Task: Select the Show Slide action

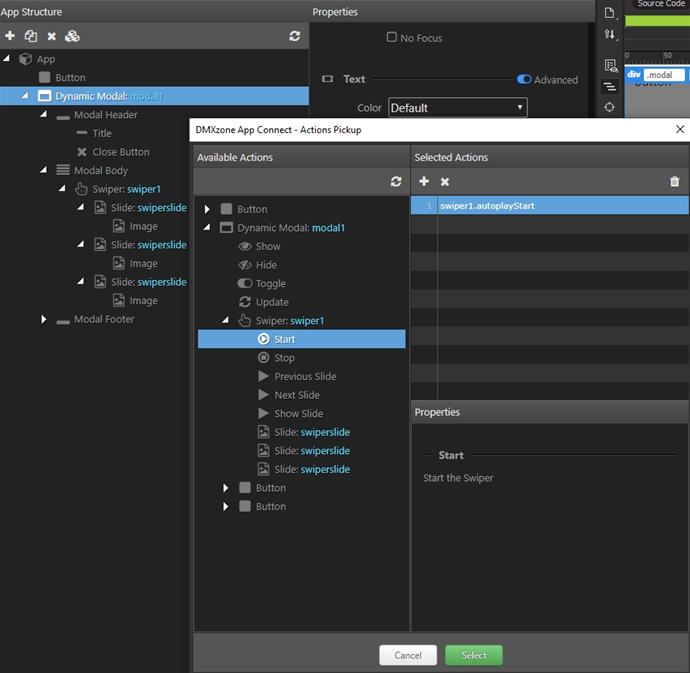Action: pos(290,413)
